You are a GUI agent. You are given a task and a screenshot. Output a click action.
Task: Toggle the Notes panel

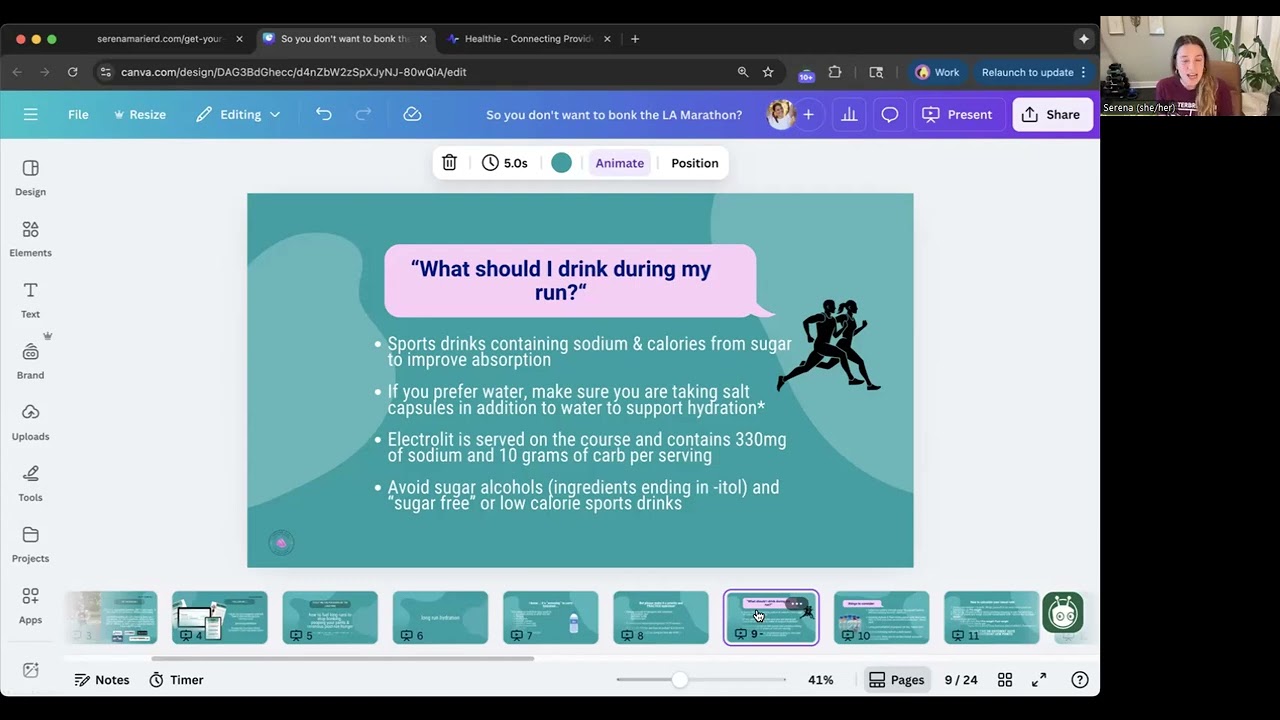tap(102, 680)
